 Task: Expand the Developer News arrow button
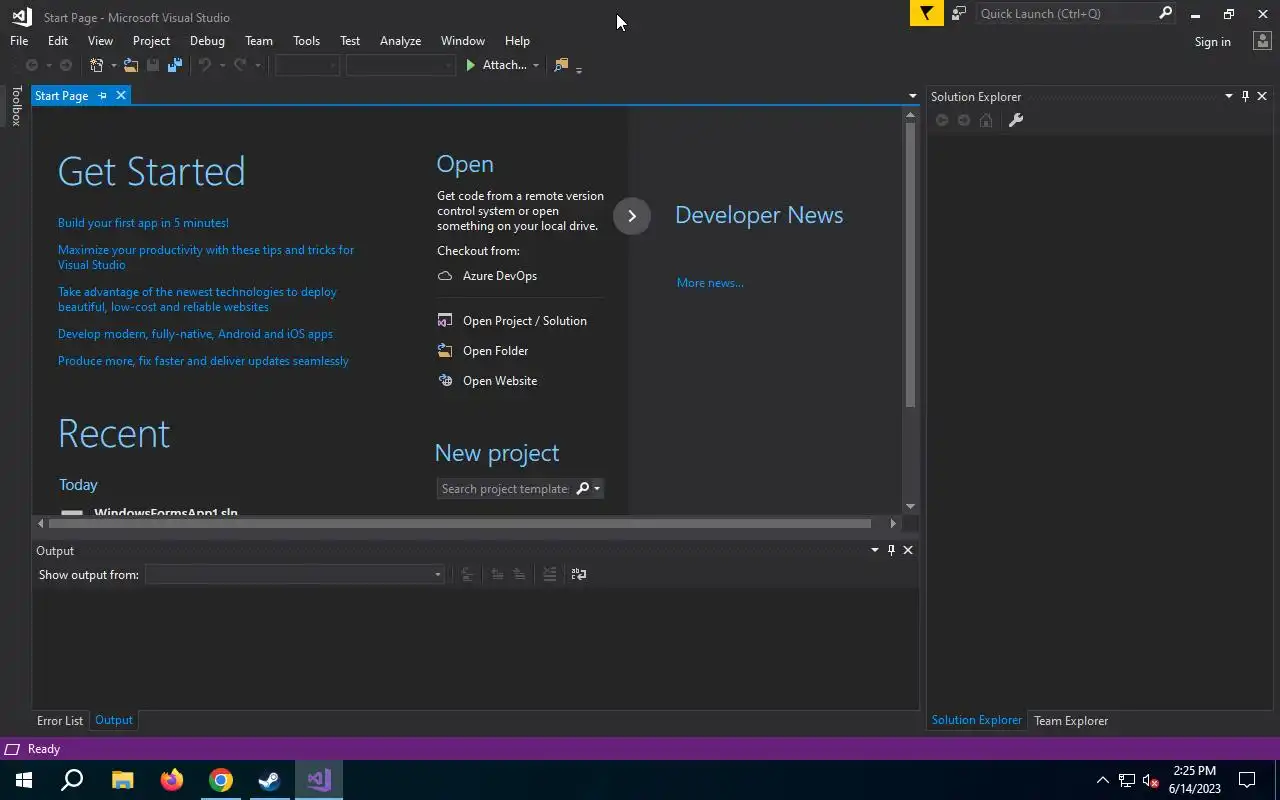click(632, 216)
